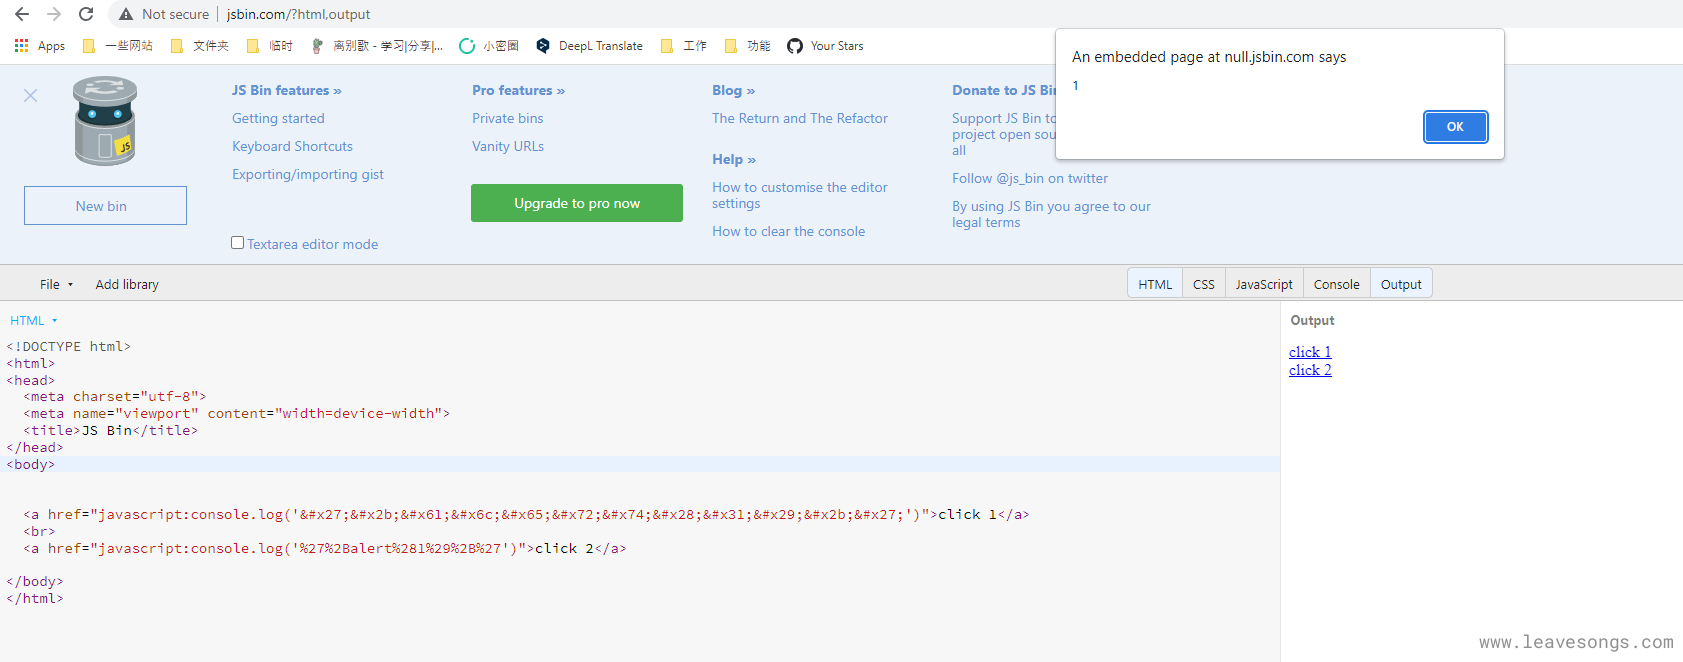Click the JS Bin robot logo
Image resolution: width=1683 pixels, height=662 pixels.
click(104, 122)
